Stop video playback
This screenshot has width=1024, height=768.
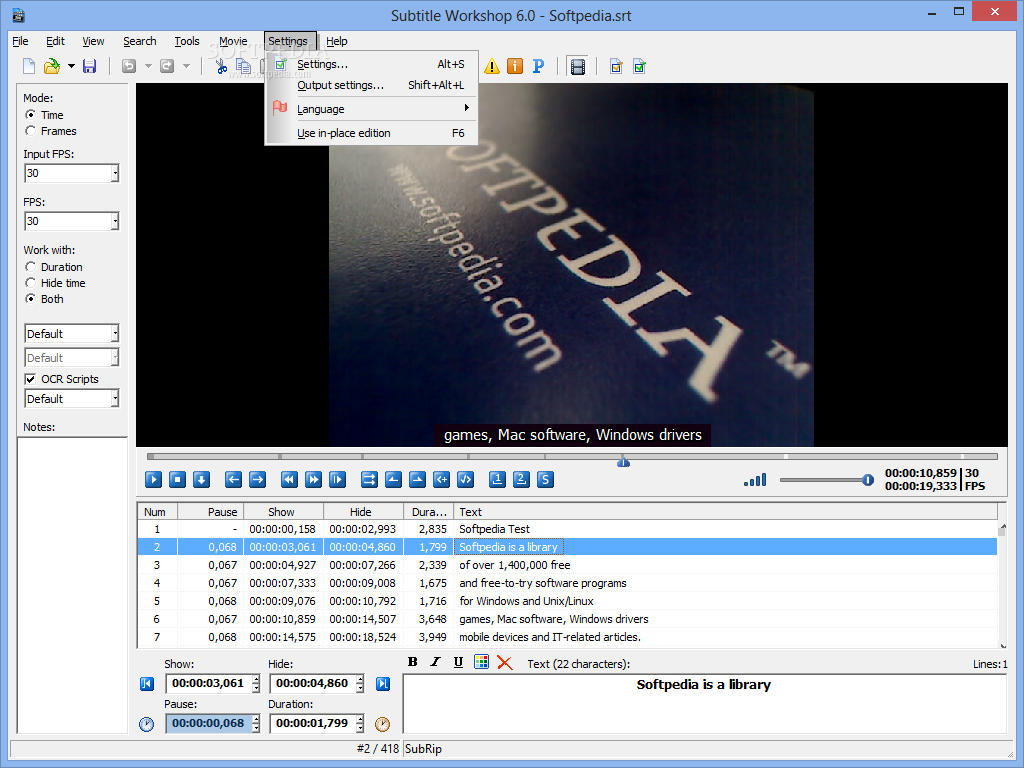(177, 479)
